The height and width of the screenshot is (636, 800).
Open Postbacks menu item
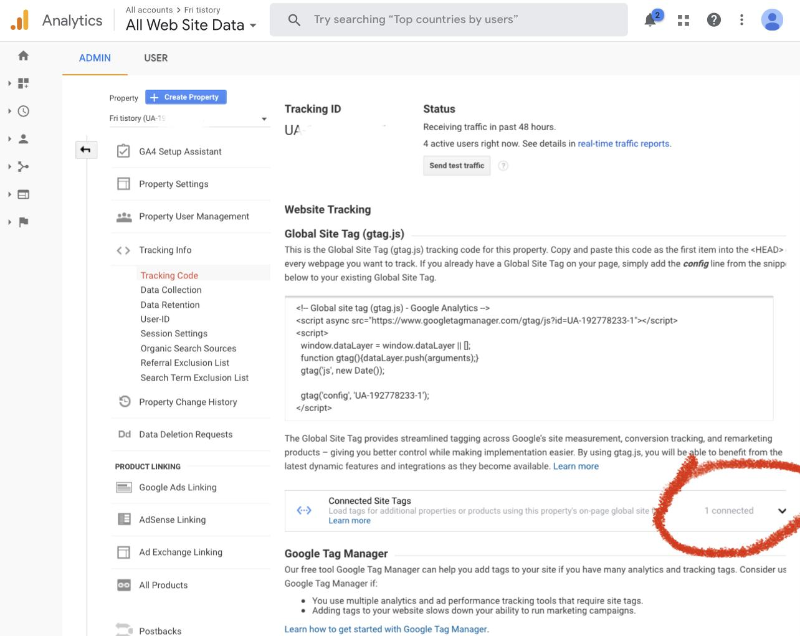160,631
